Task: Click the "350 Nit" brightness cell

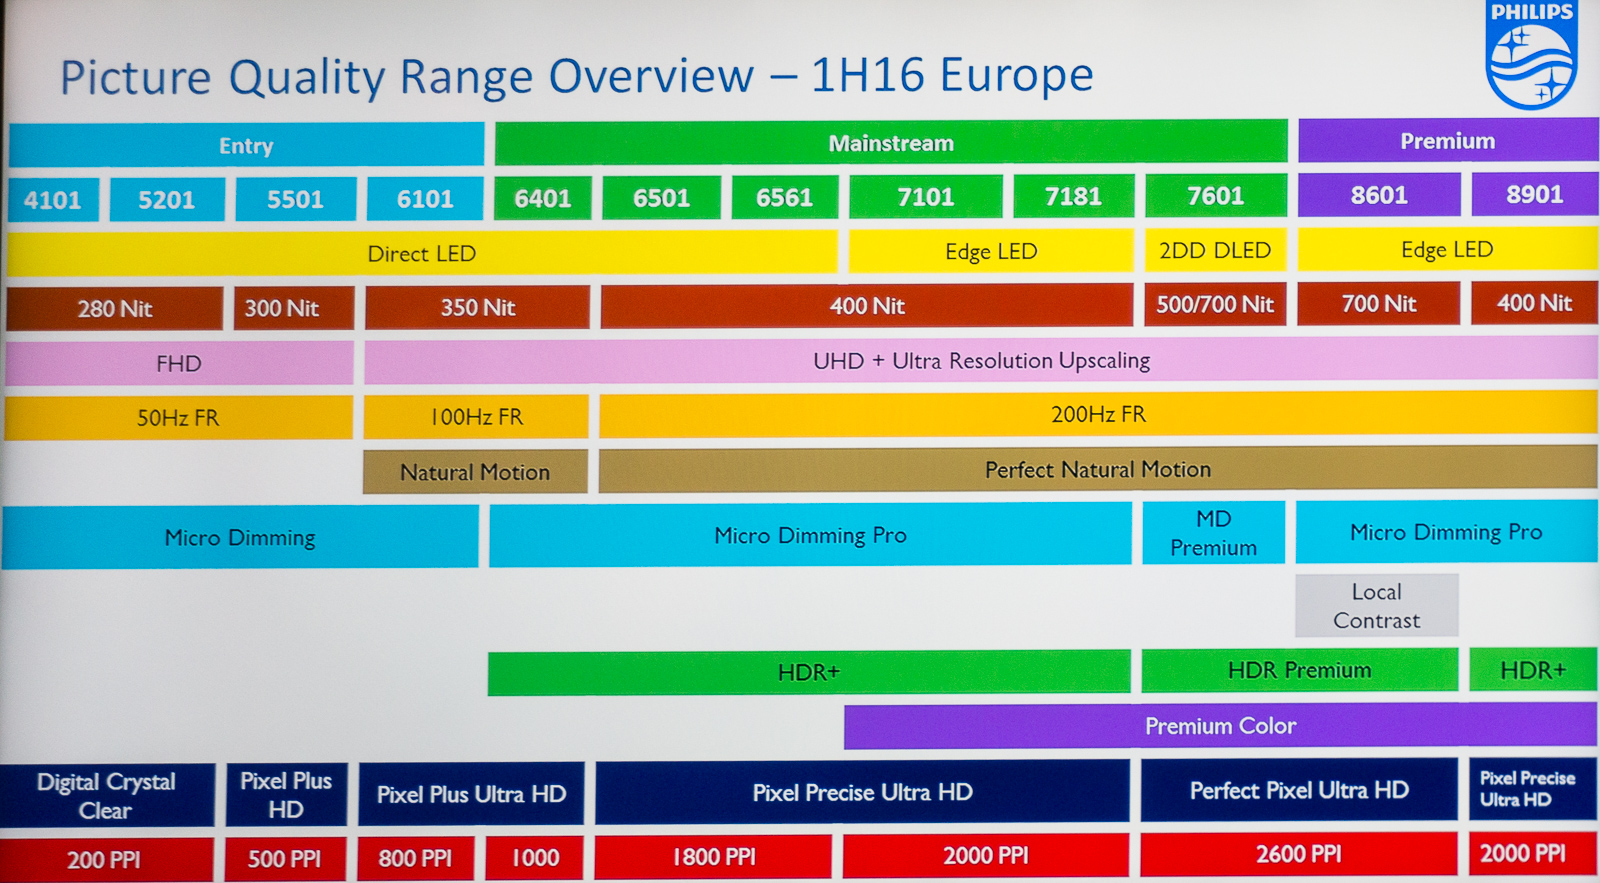Action: coord(478,307)
